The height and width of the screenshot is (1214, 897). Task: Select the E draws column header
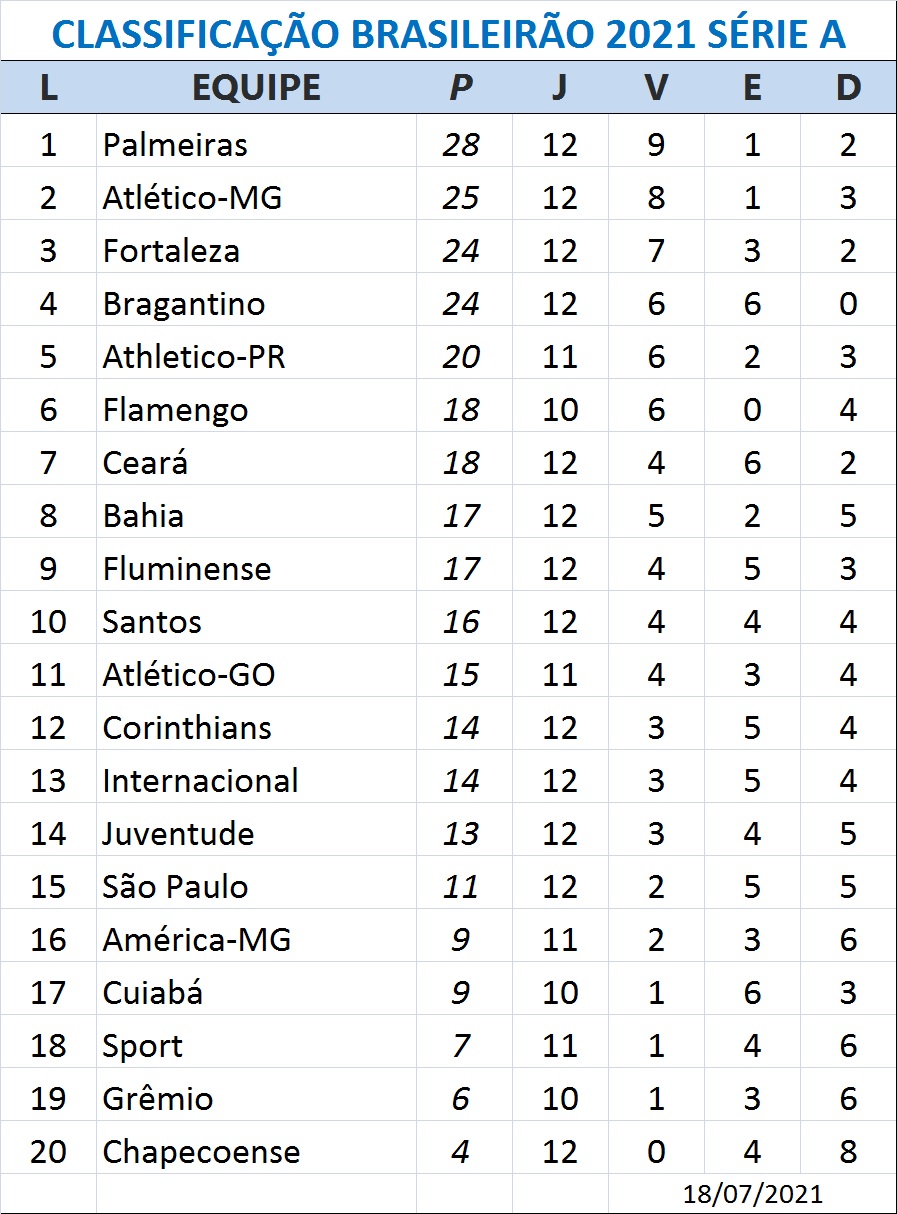coord(752,88)
